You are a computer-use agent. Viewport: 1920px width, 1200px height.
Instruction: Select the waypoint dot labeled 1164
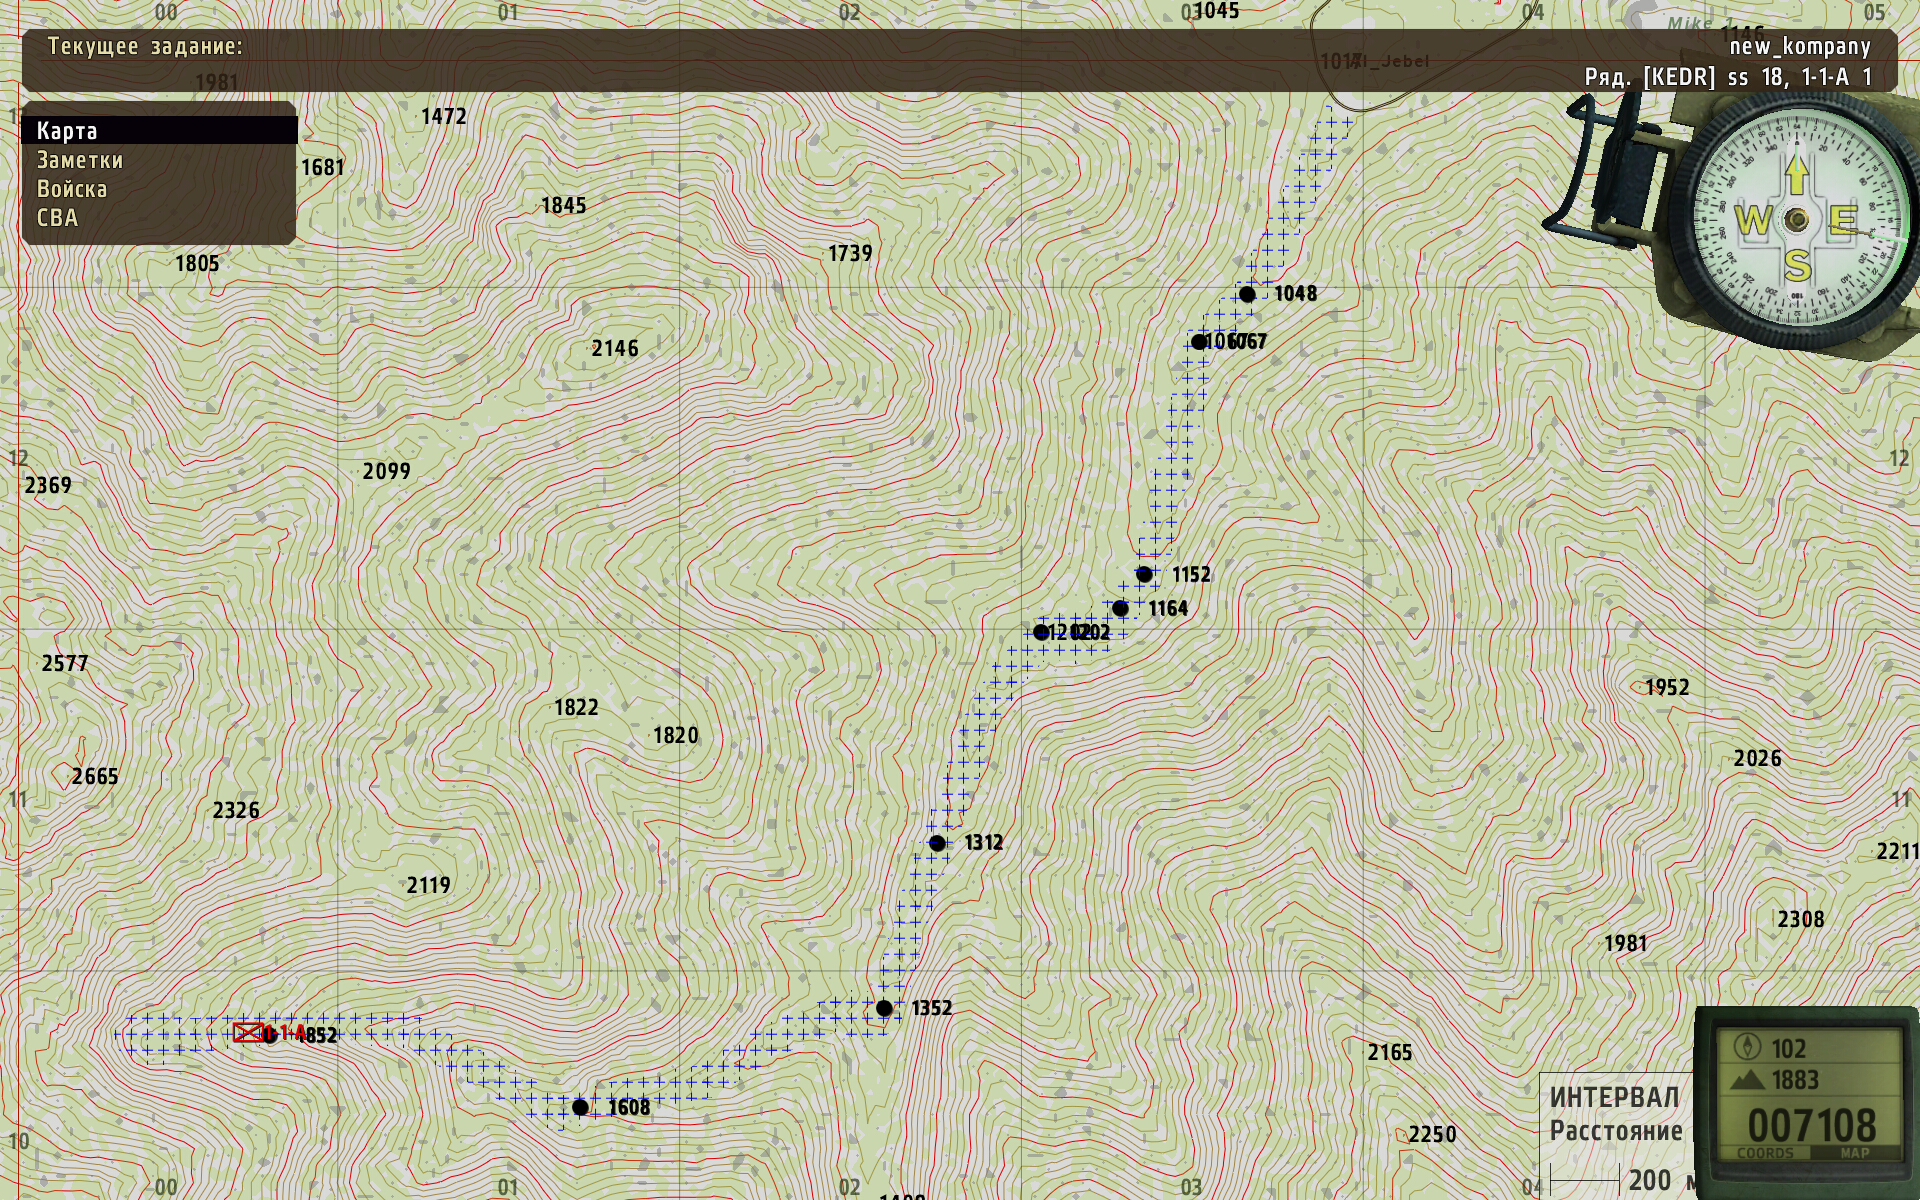(1120, 608)
